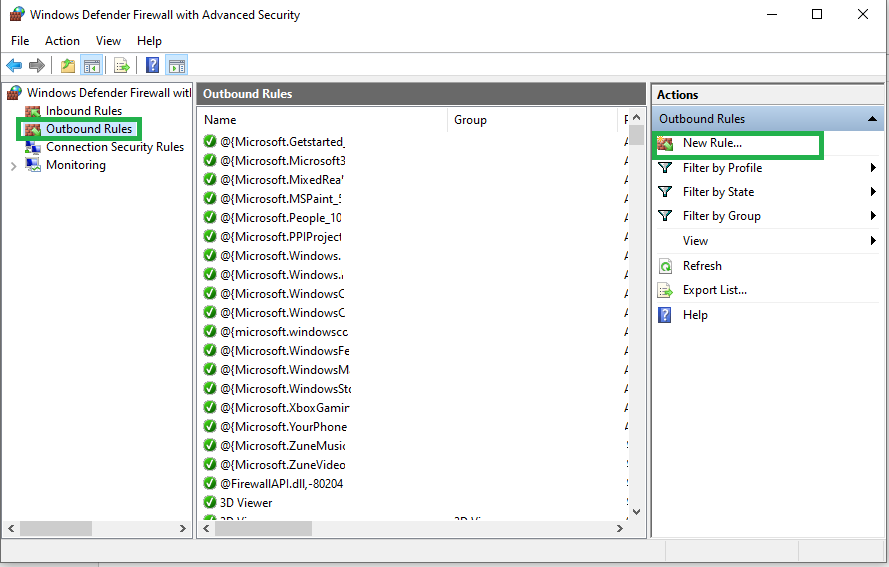Click green check icon of 3D Viewer rule
This screenshot has width=889, height=567.
coord(210,502)
